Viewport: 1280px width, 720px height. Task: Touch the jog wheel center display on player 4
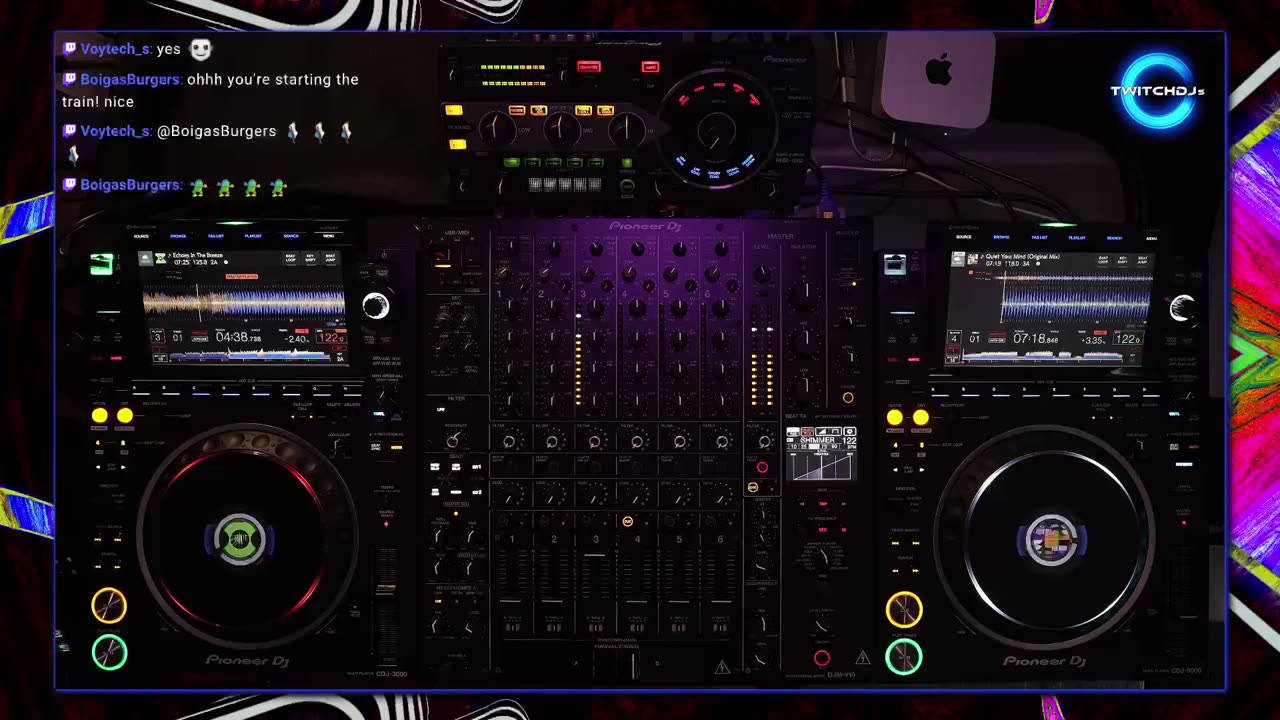[1051, 540]
